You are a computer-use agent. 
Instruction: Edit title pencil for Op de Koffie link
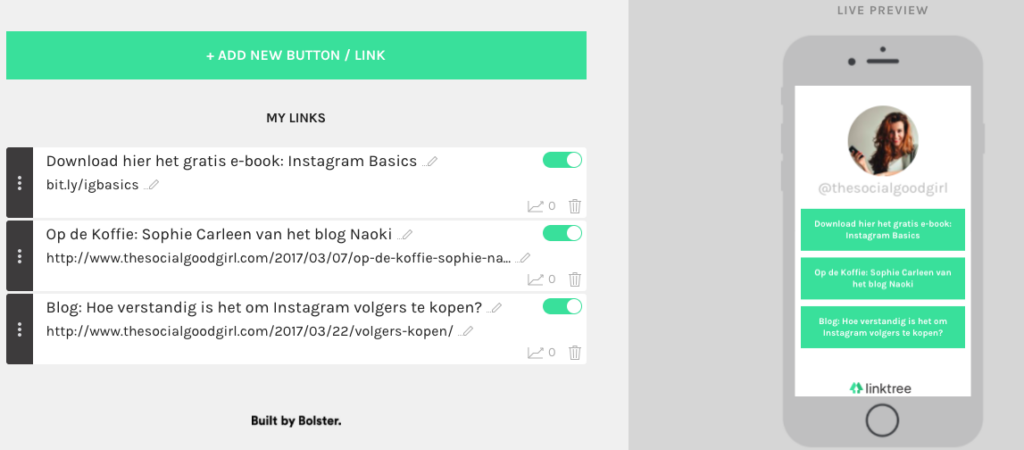click(405, 234)
